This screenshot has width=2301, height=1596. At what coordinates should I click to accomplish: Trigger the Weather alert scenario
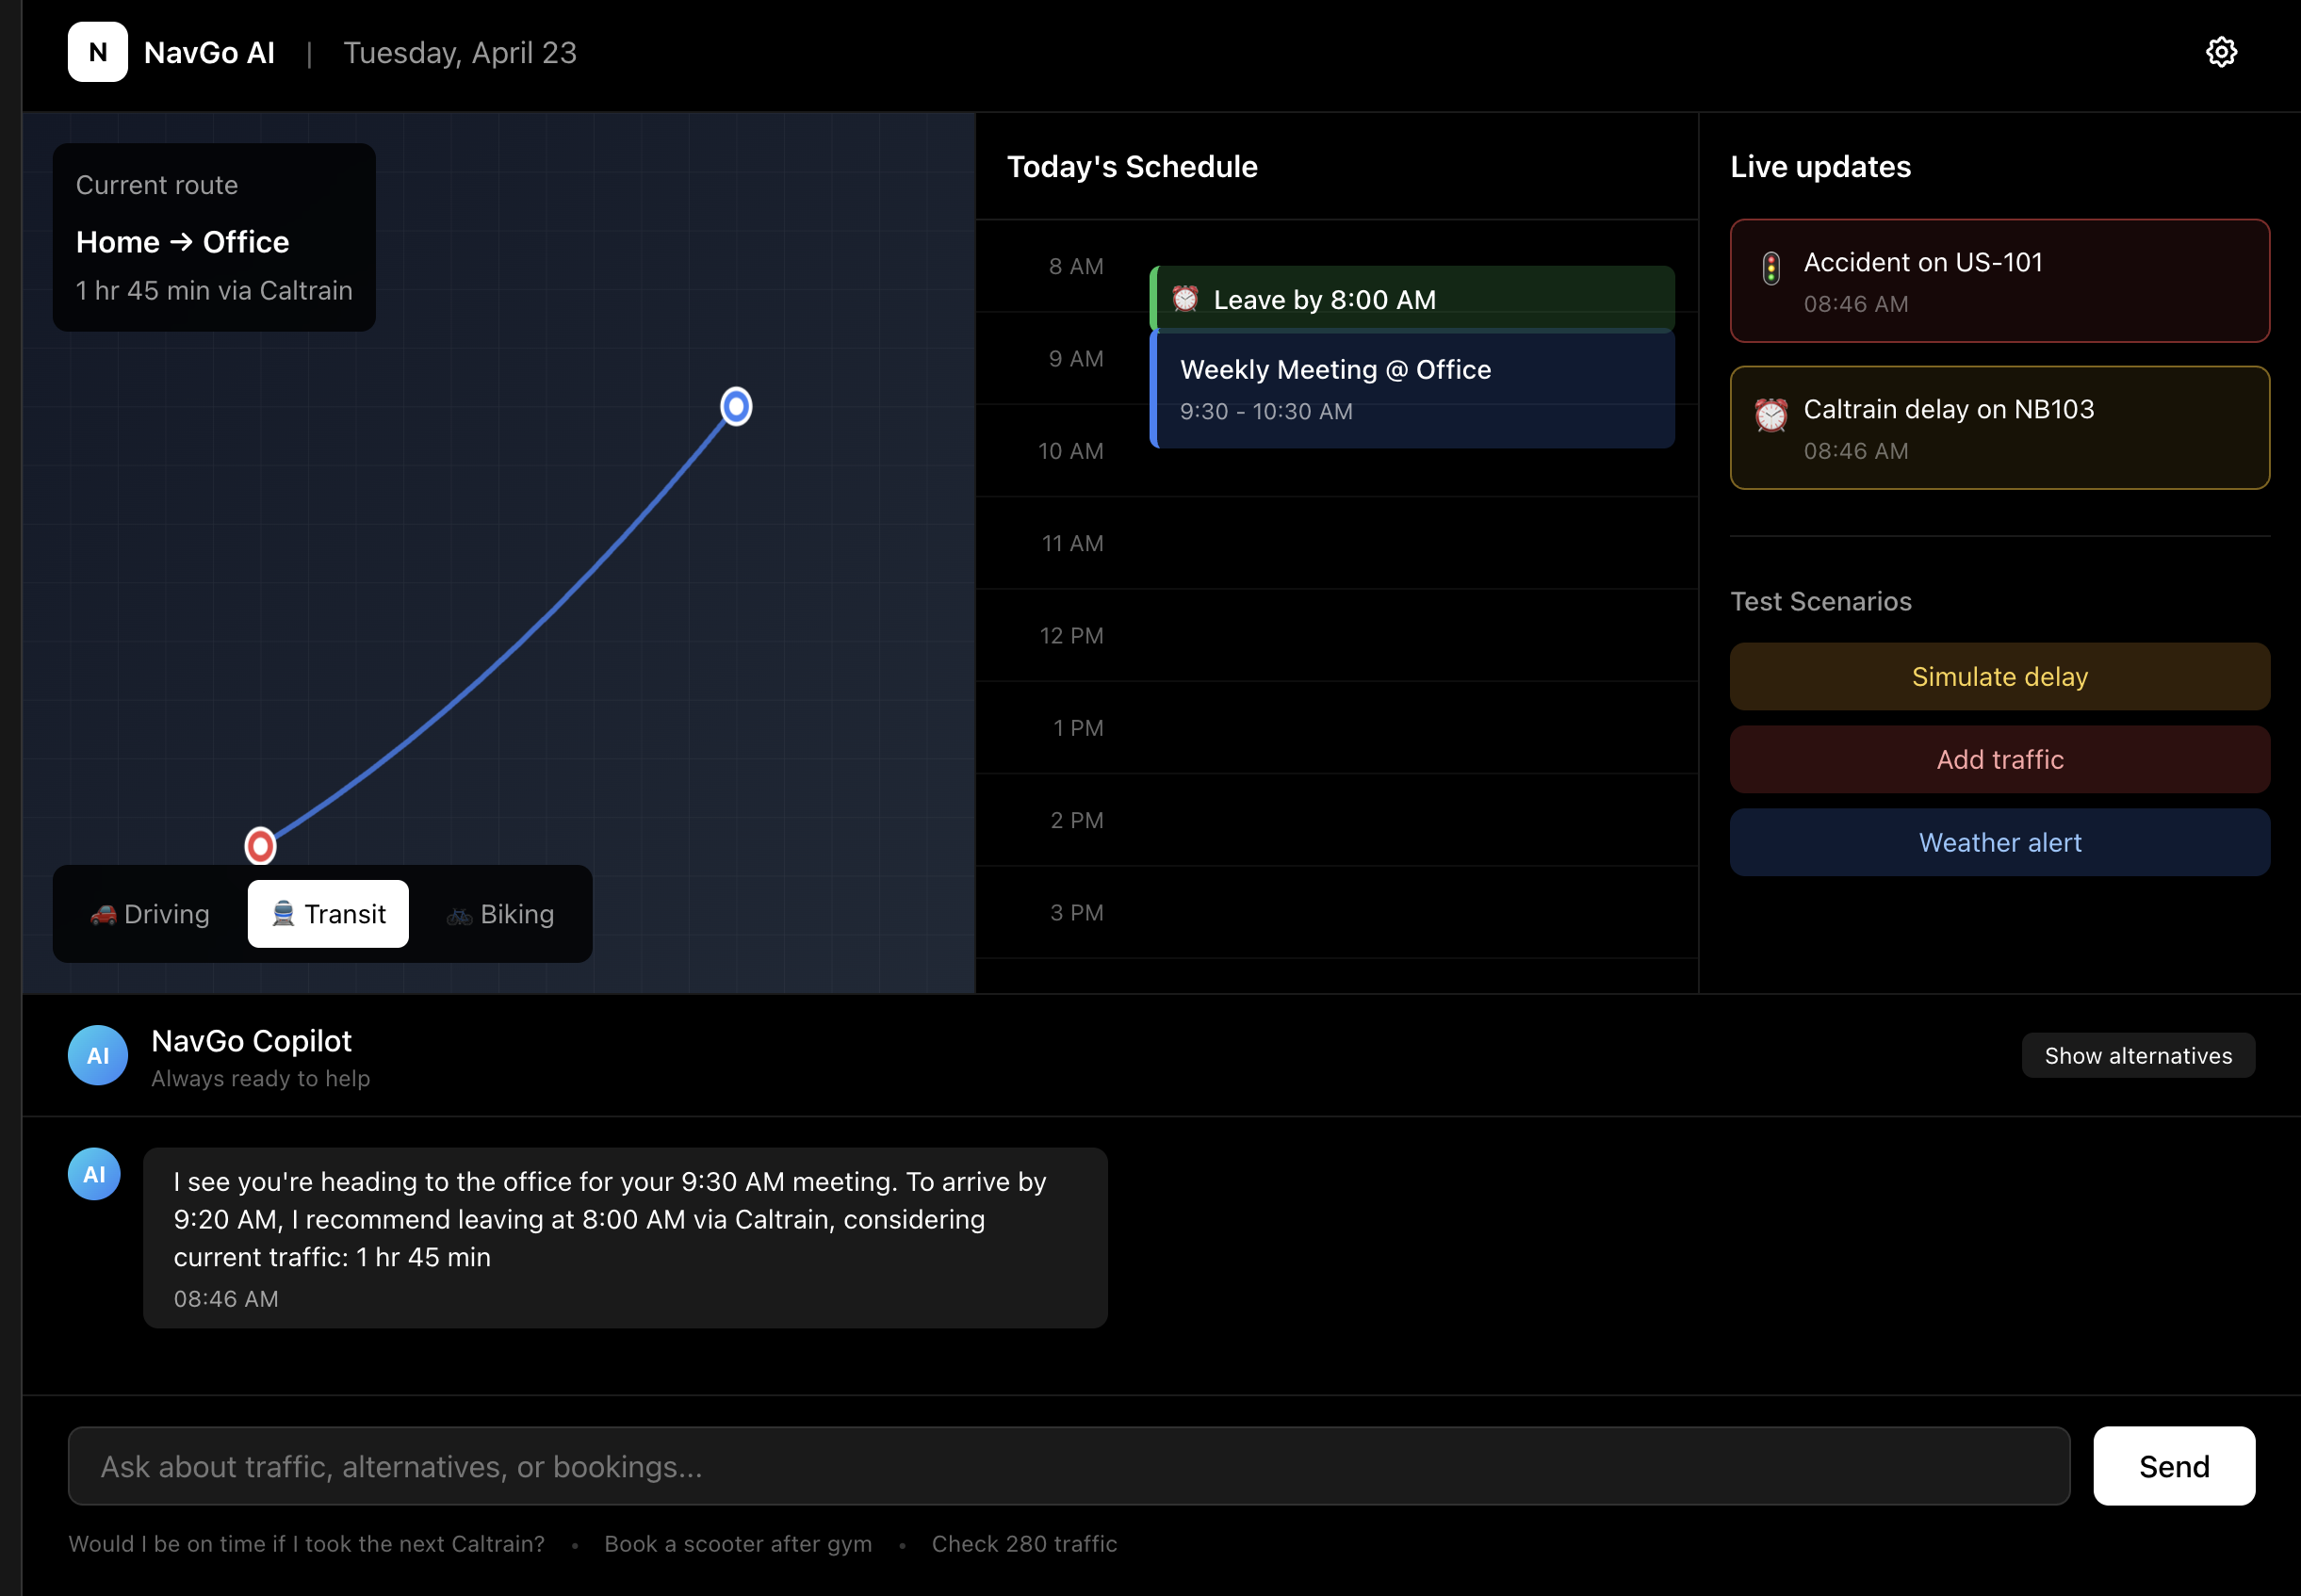click(x=1998, y=842)
